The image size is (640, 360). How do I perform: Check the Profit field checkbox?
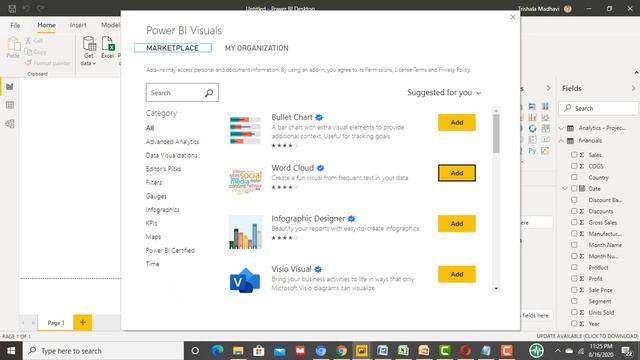tap(574, 278)
